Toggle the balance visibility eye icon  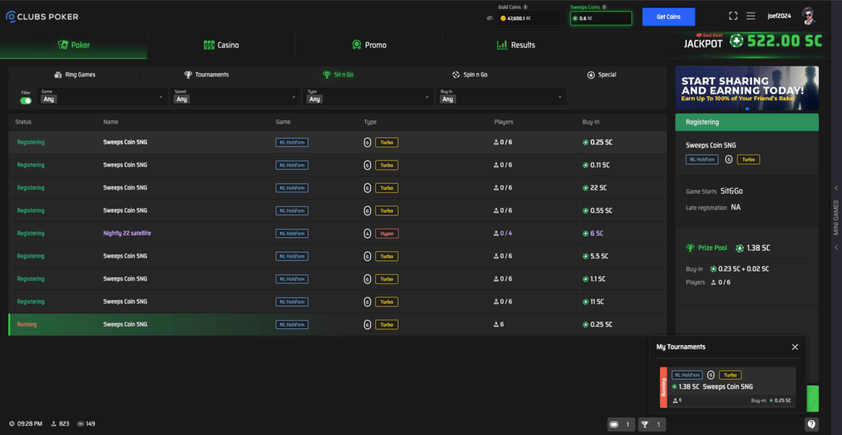tap(490, 18)
